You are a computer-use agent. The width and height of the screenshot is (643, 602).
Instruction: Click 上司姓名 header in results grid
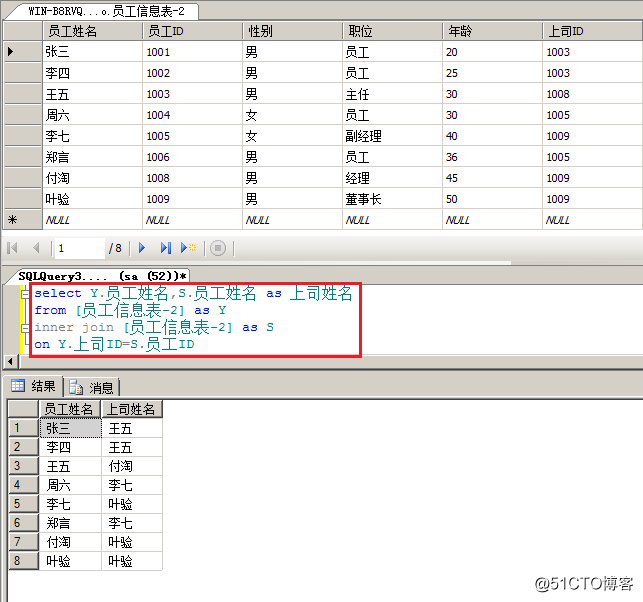click(132, 409)
